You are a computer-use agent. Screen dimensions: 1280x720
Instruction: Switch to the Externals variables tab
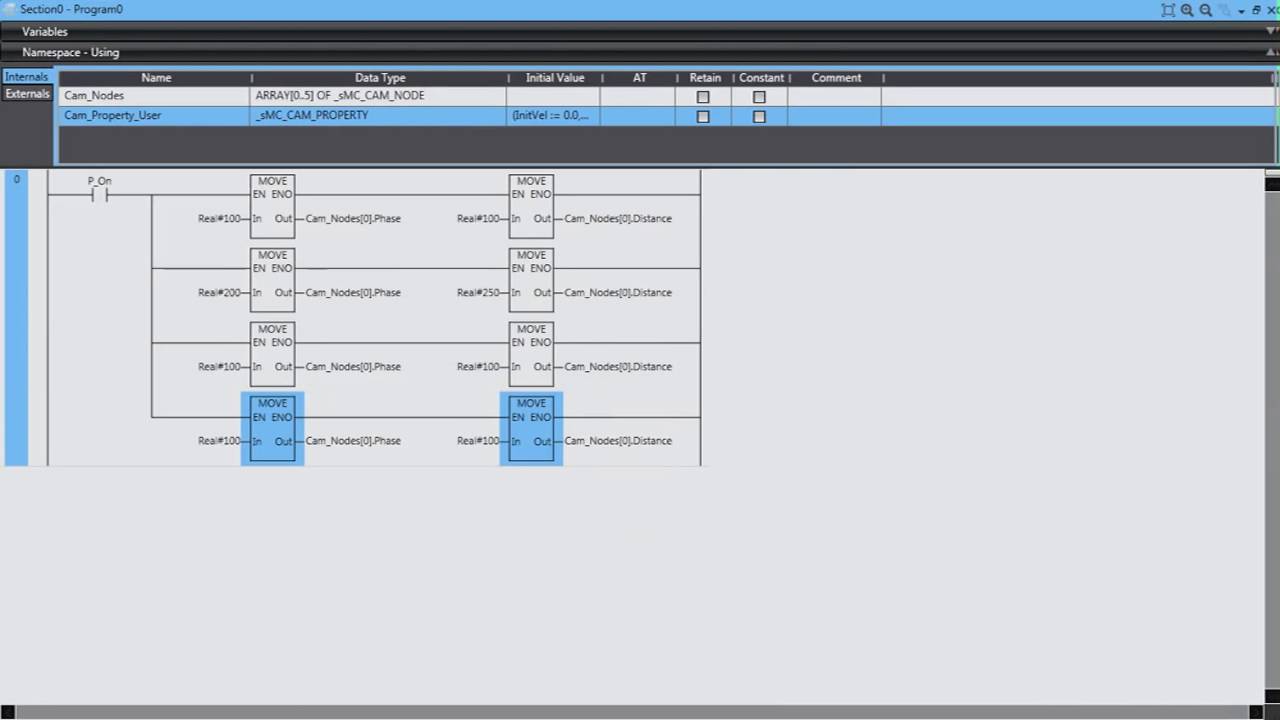click(x=27, y=94)
